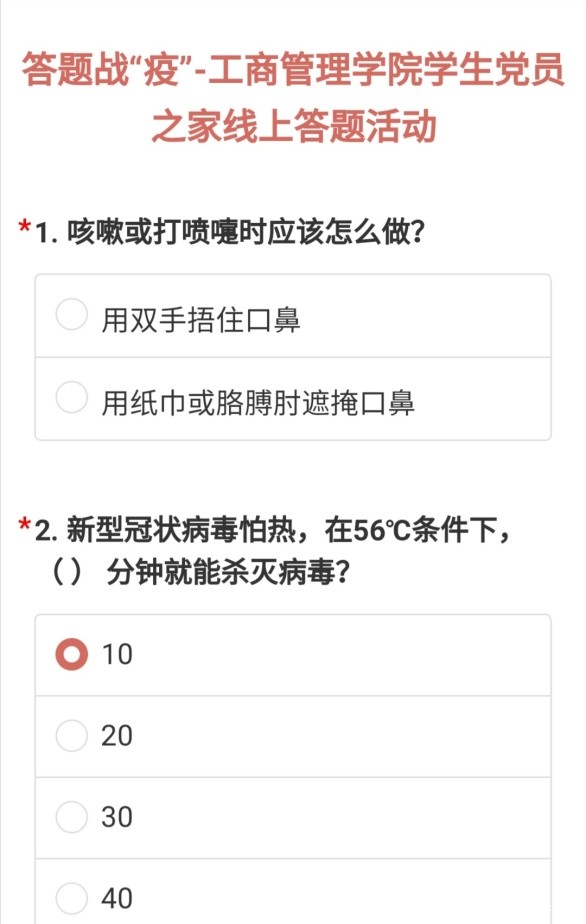Click the second answer row of question 1
Screen dimensions: 586x924
(x=293, y=397)
